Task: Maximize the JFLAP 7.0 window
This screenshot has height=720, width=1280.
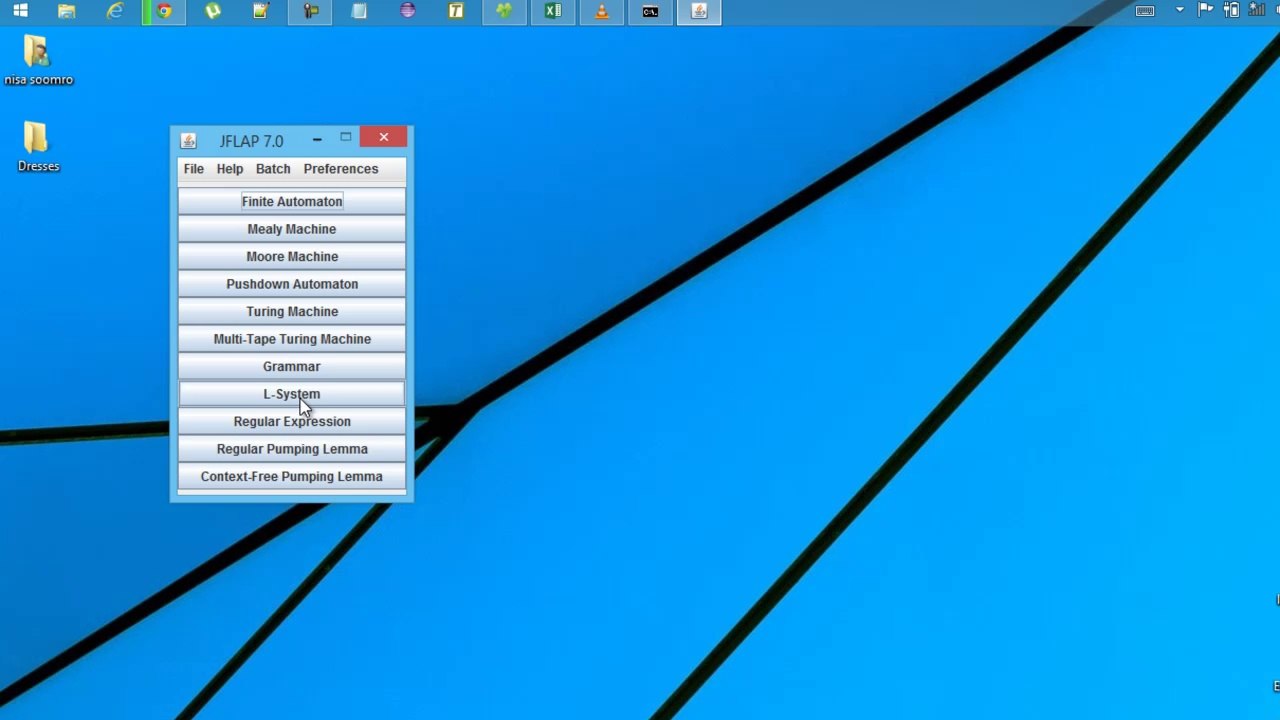Action: [345, 138]
